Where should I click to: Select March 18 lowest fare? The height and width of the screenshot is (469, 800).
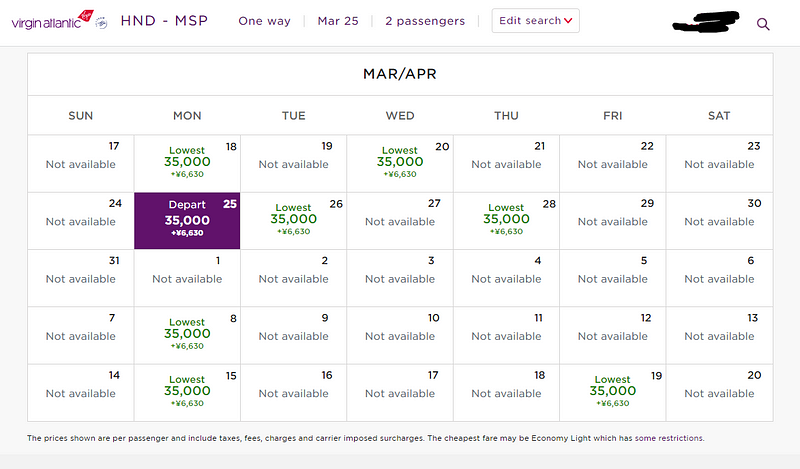(187, 163)
